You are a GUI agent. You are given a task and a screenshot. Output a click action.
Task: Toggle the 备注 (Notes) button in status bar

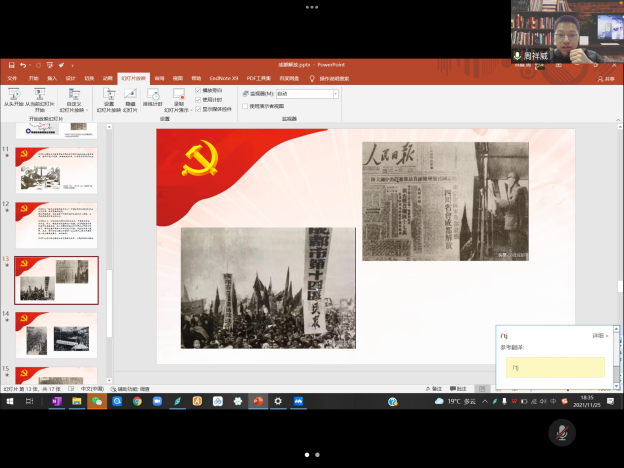(434, 389)
